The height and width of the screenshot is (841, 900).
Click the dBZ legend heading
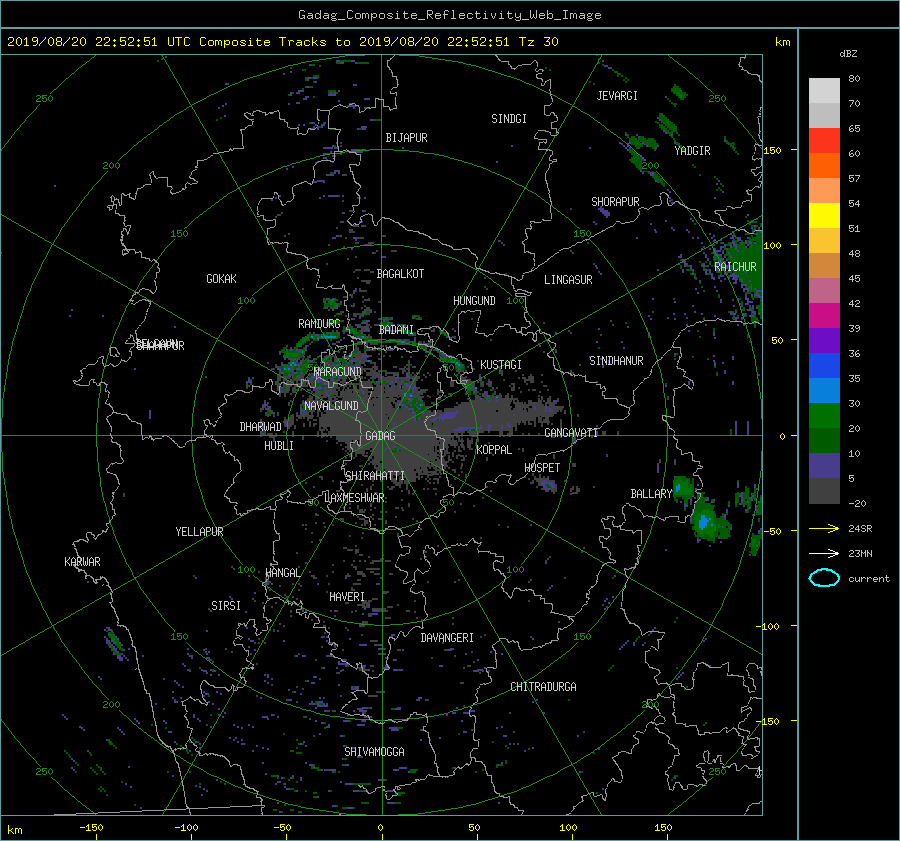pos(848,53)
